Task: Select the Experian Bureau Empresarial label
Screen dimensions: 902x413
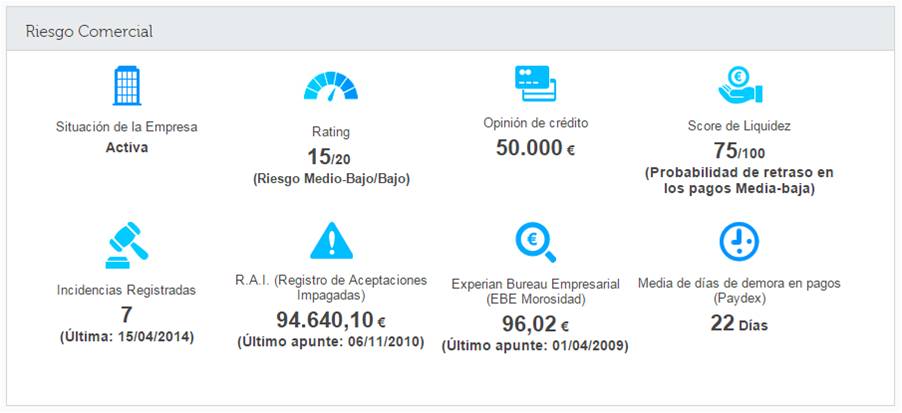Action: pos(536,285)
